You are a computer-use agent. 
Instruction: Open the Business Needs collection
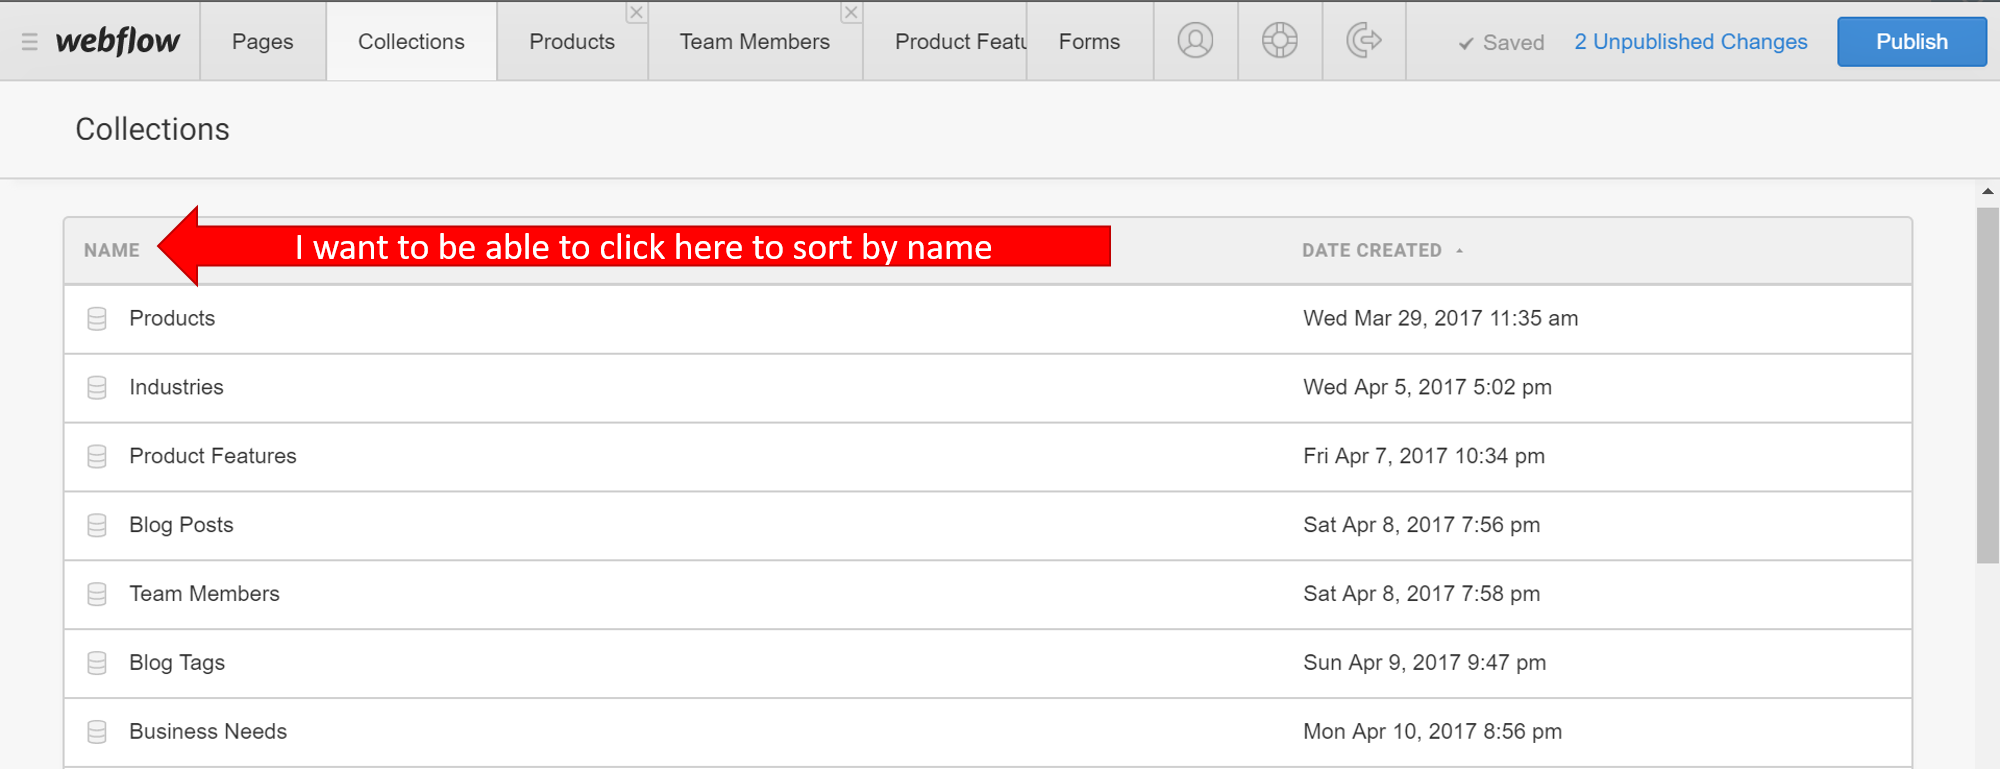coord(988,732)
